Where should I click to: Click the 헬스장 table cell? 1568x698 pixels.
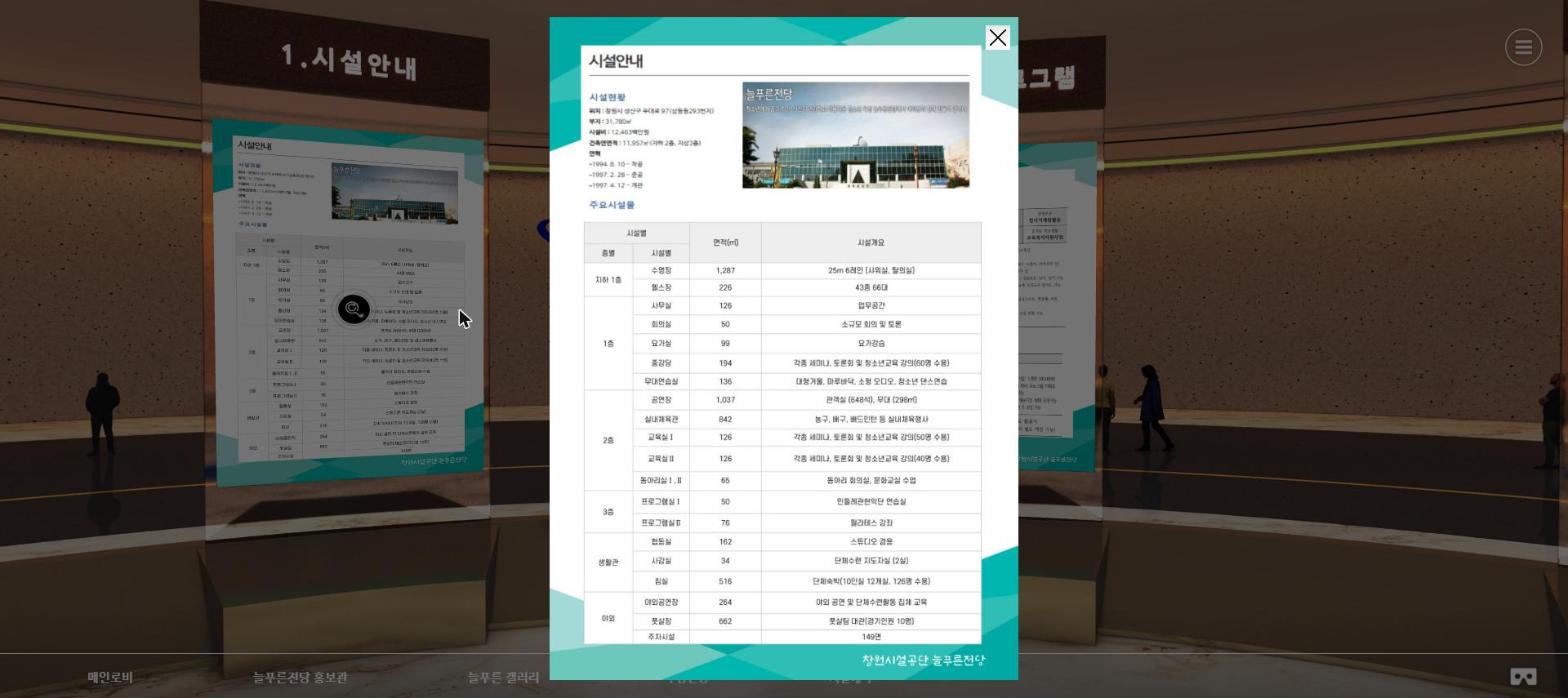(x=661, y=288)
